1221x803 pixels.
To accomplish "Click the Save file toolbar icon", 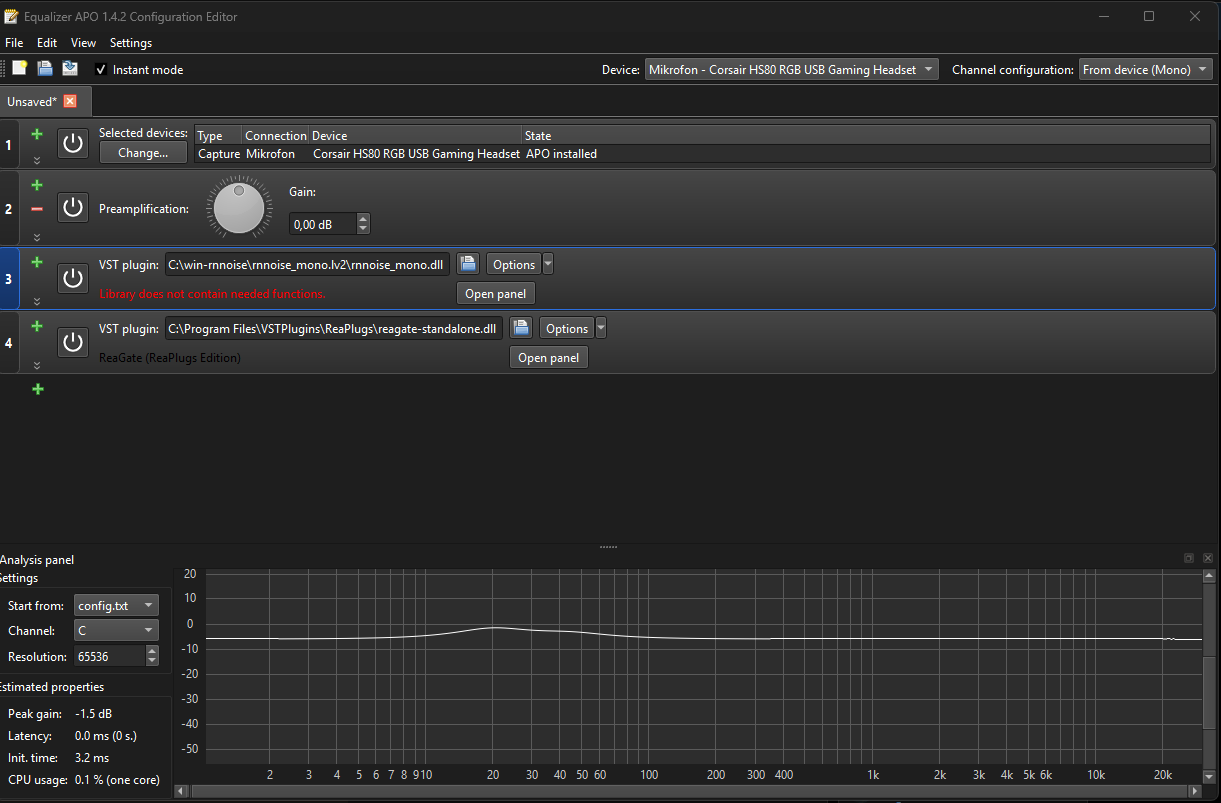I will click(70, 69).
